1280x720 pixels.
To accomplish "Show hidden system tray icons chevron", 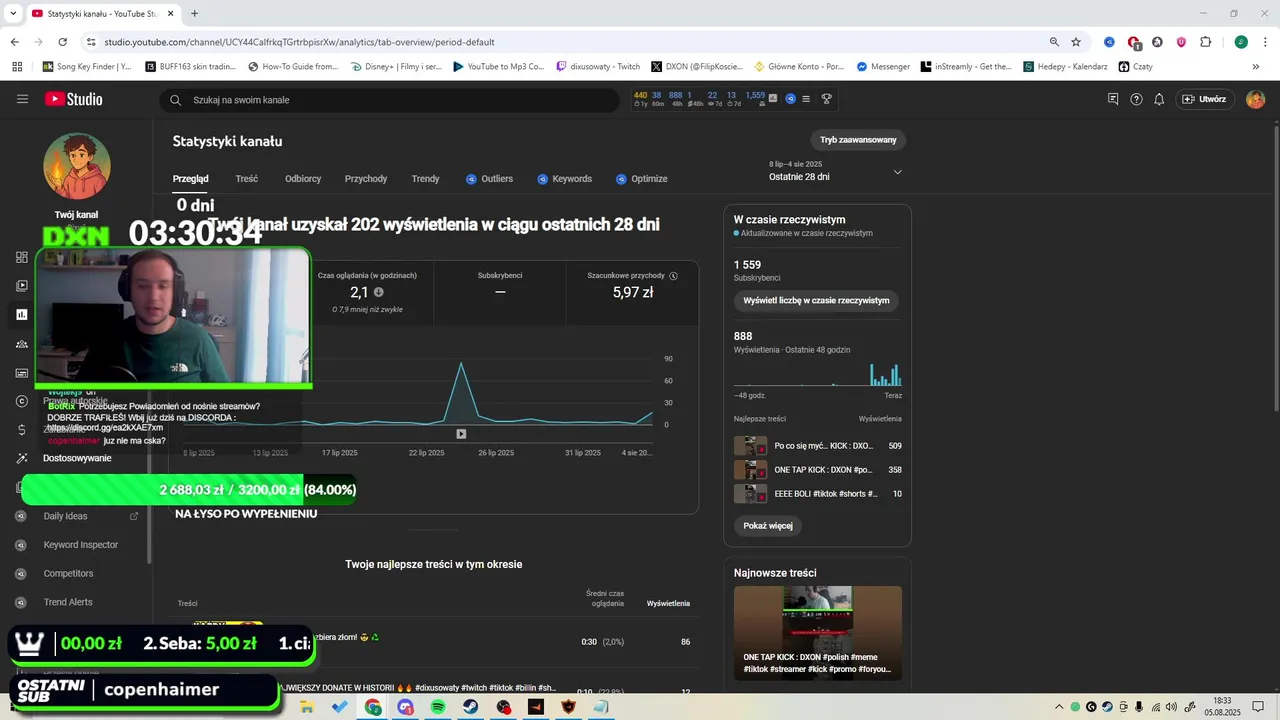I will pos(1059,707).
